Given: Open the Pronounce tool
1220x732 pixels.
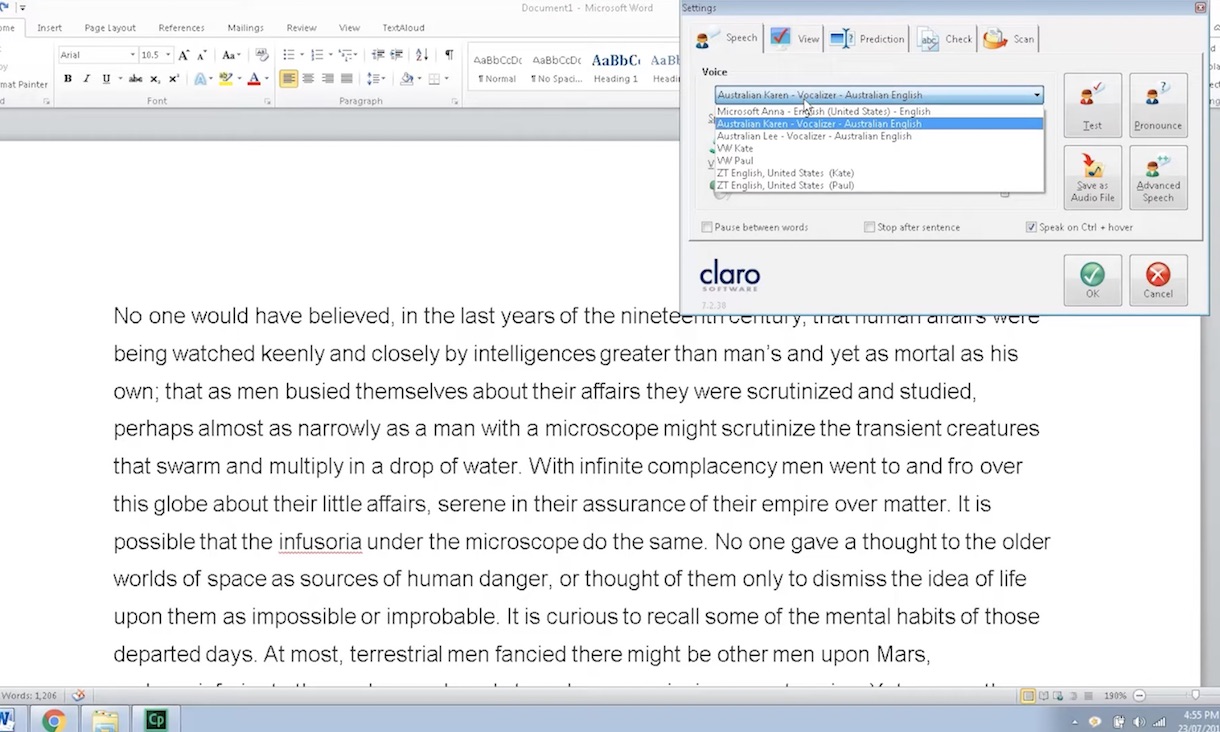Looking at the screenshot, I should 1158,105.
